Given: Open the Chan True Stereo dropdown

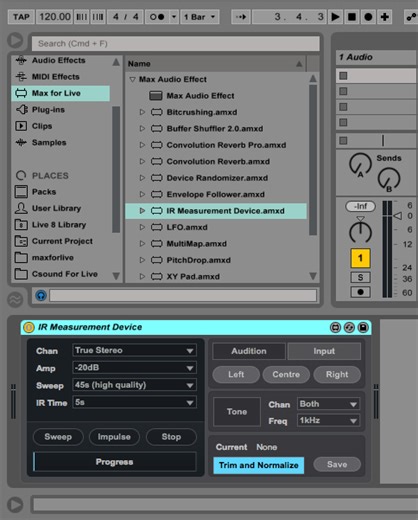Looking at the screenshot, I should 134,350.
